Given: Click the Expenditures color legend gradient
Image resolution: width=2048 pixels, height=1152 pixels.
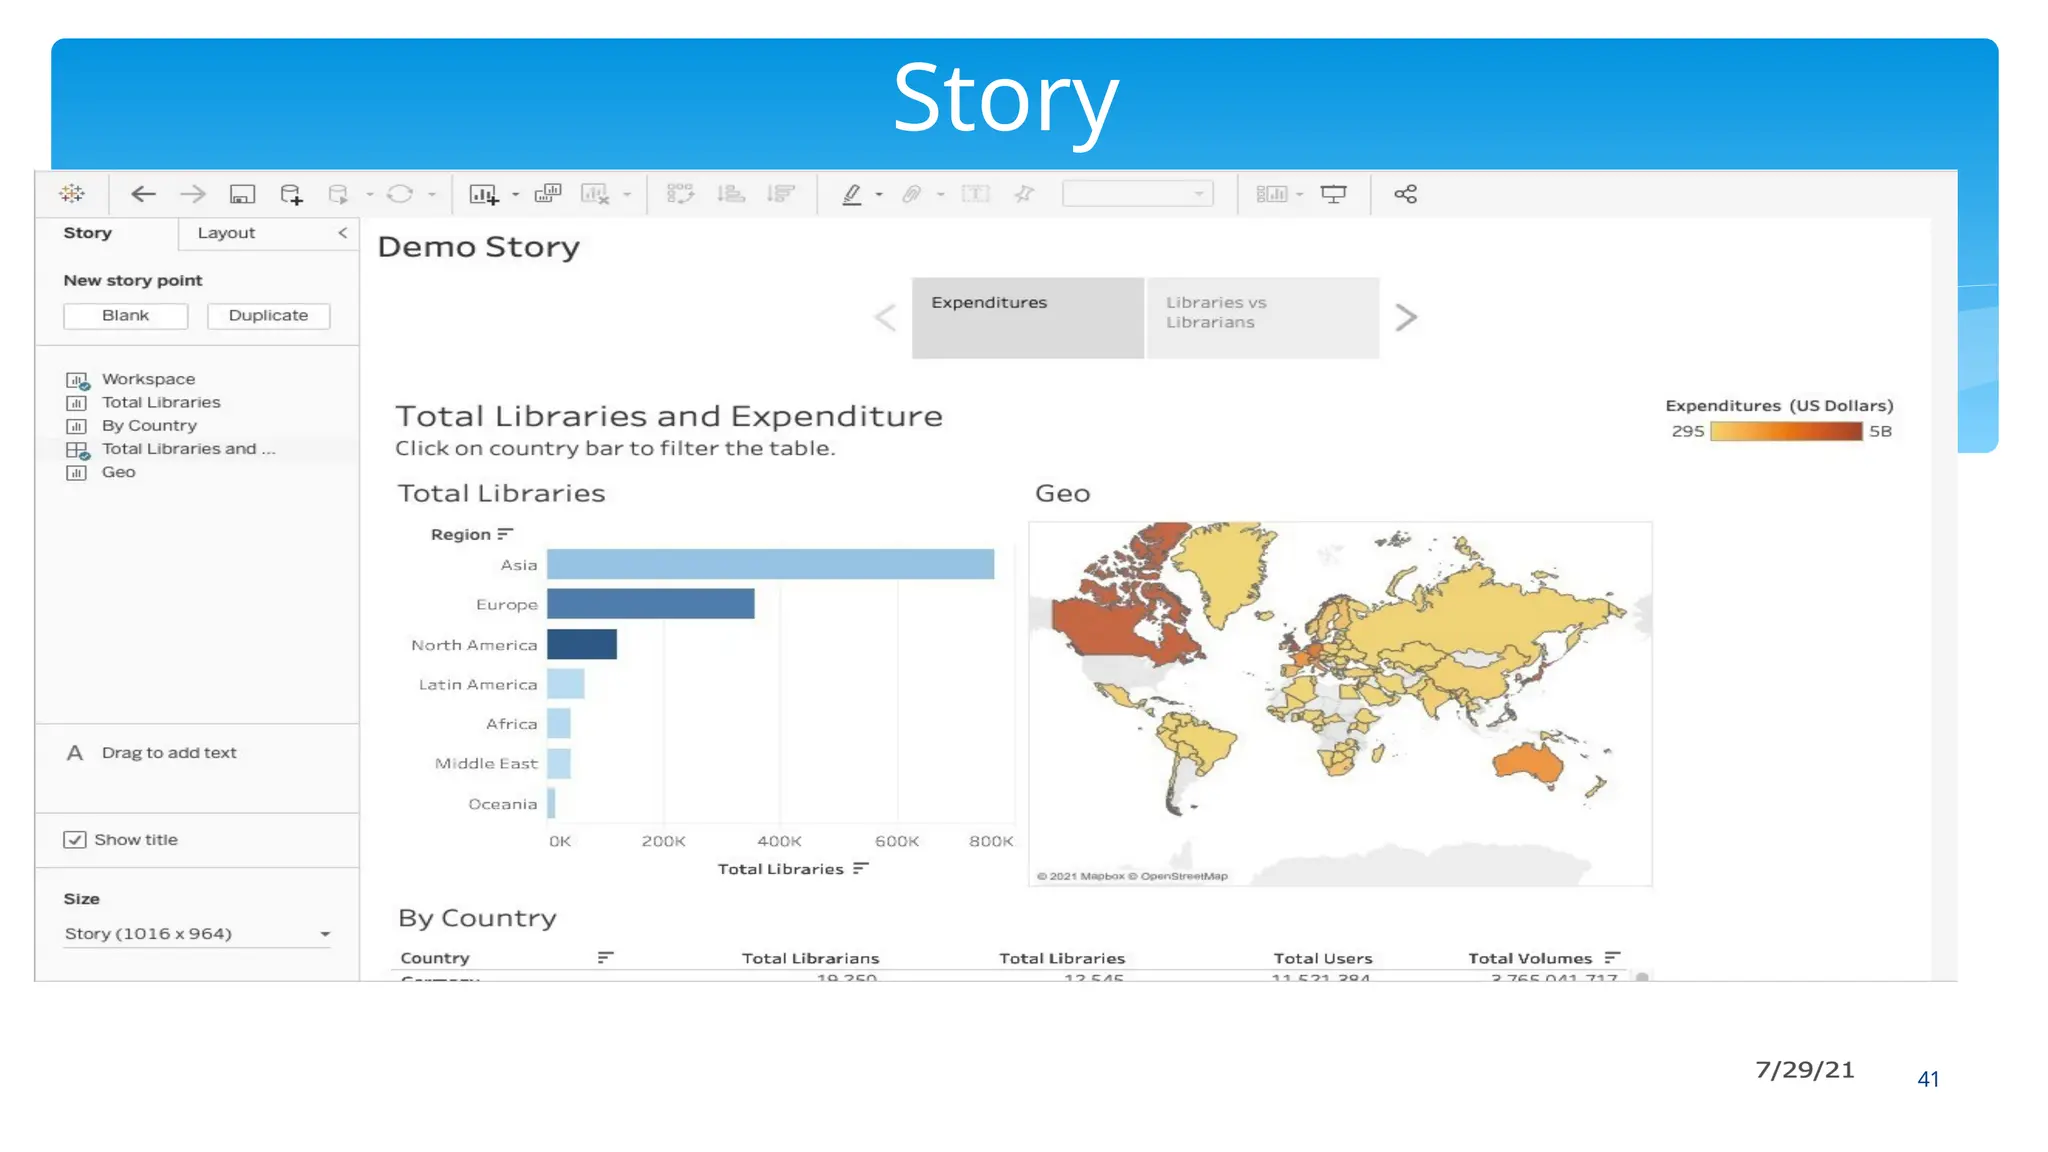Looking at the screenshot, I should (1786, 432).
